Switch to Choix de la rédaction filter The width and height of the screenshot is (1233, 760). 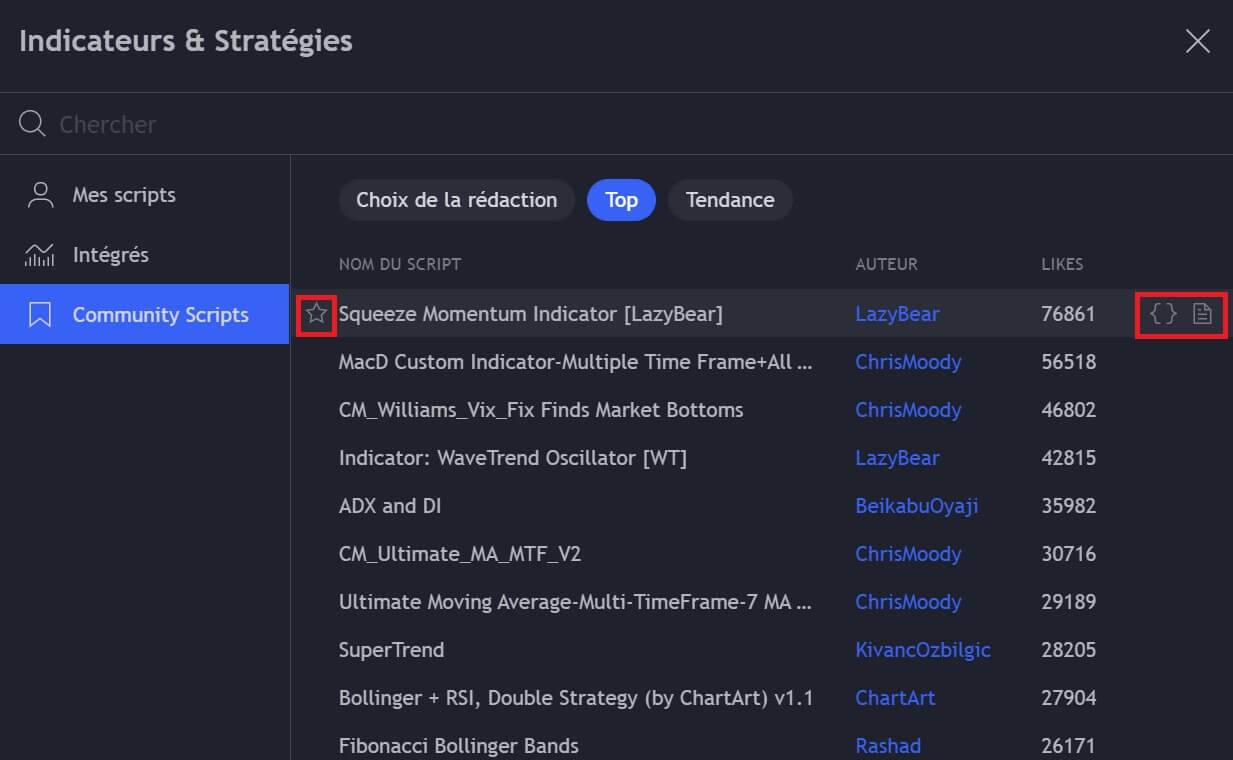click(456, 200)
